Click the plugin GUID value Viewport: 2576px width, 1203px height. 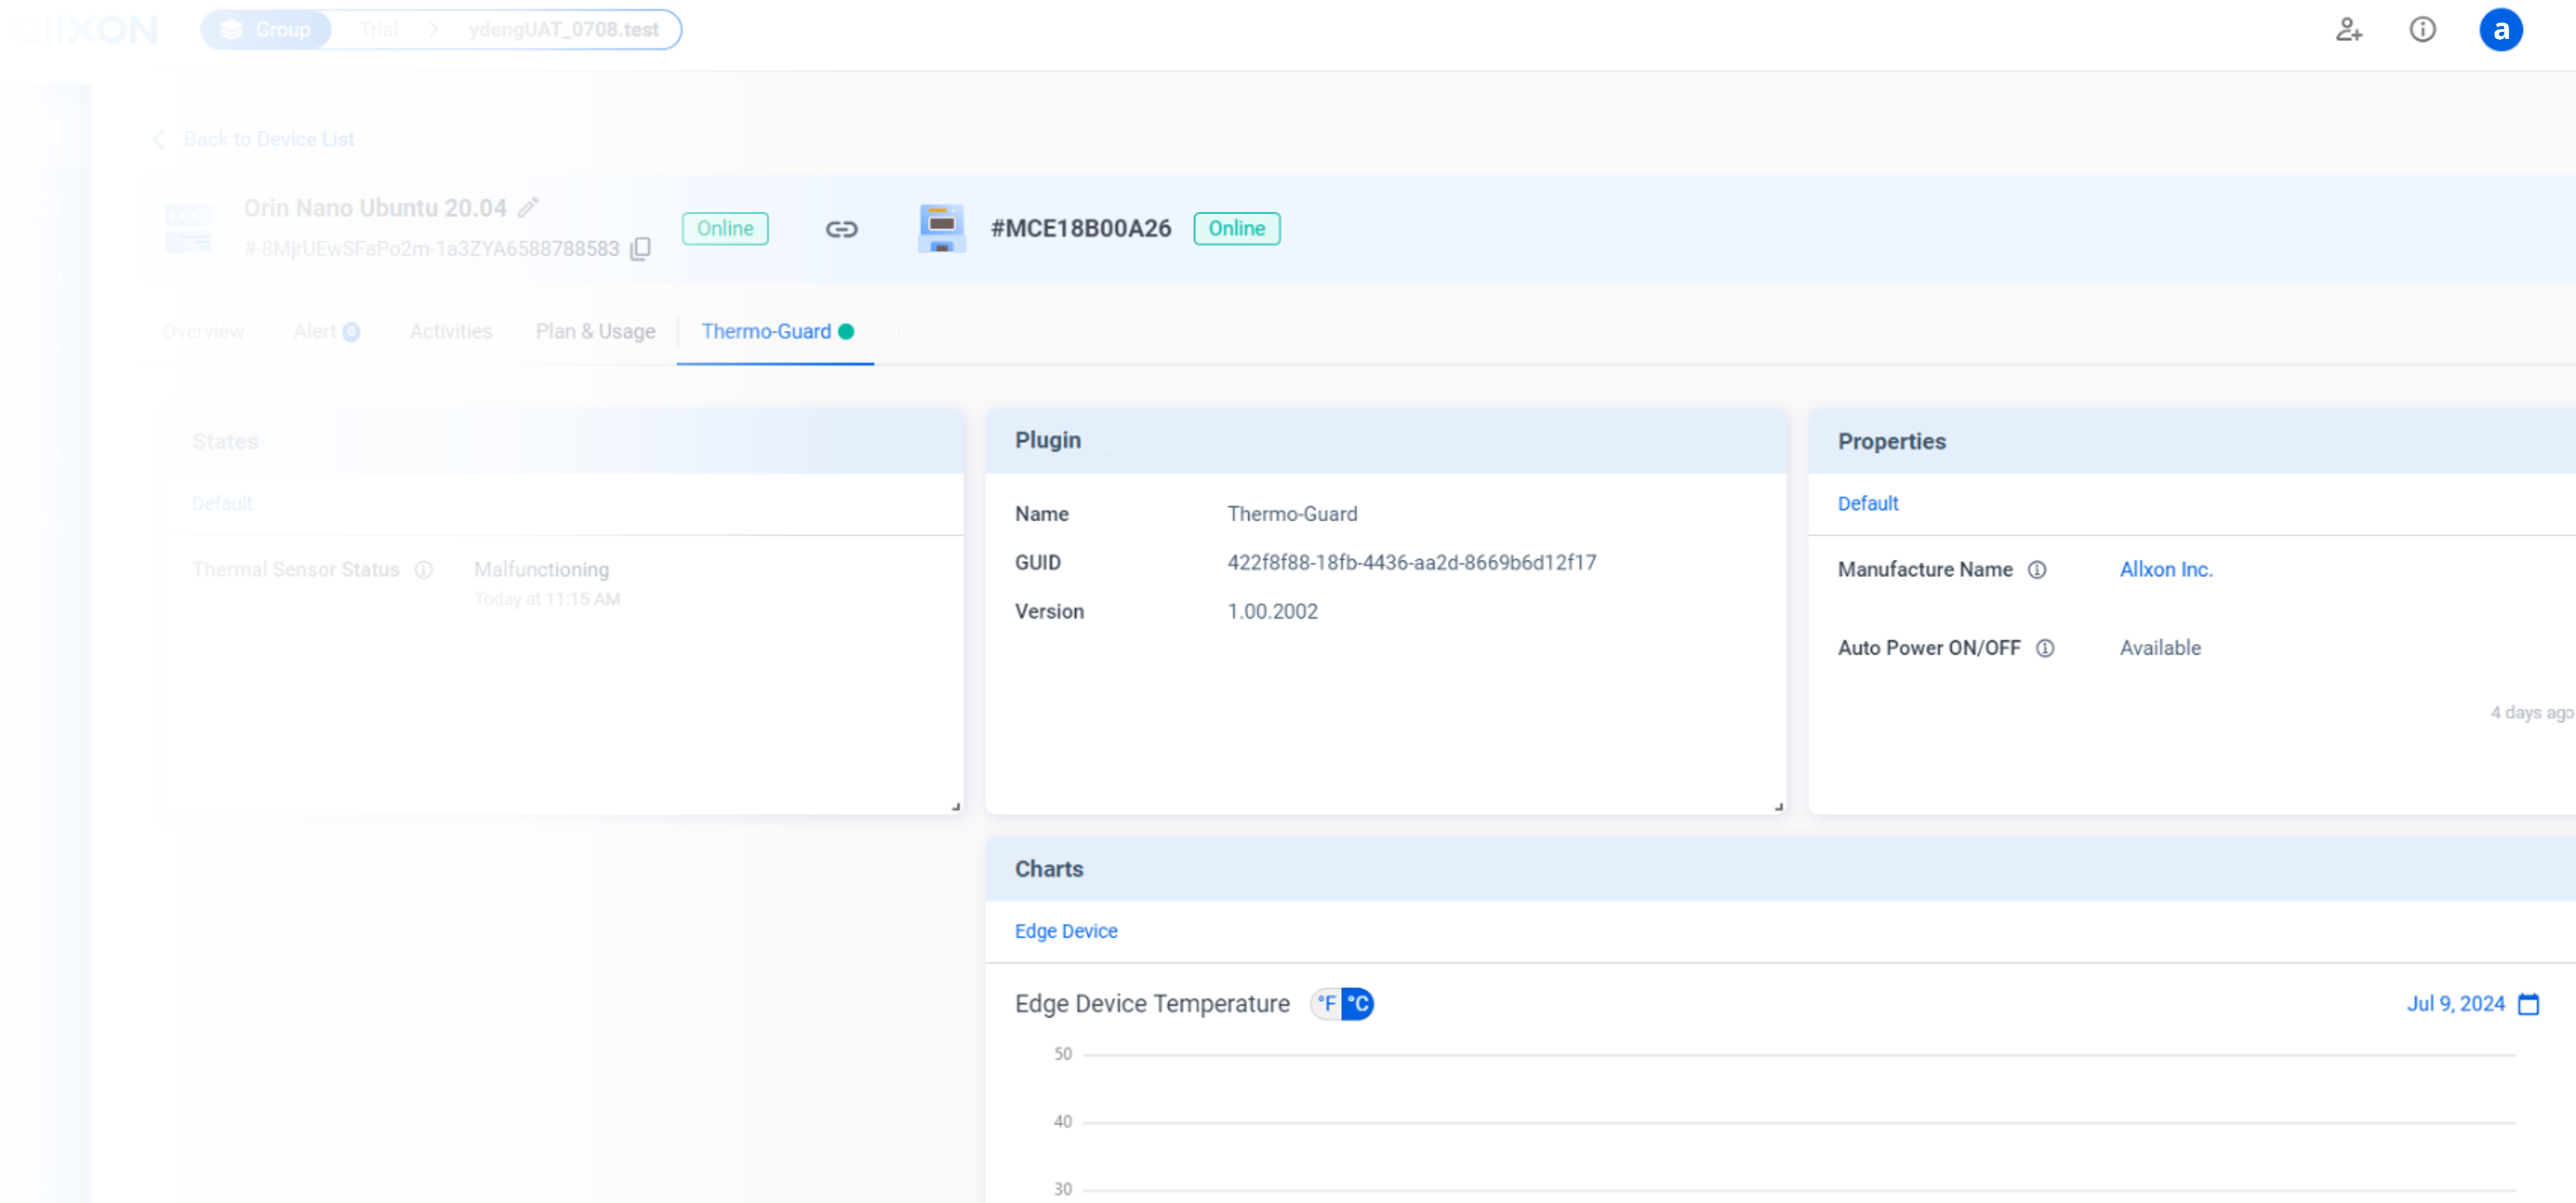(1412, 563)
